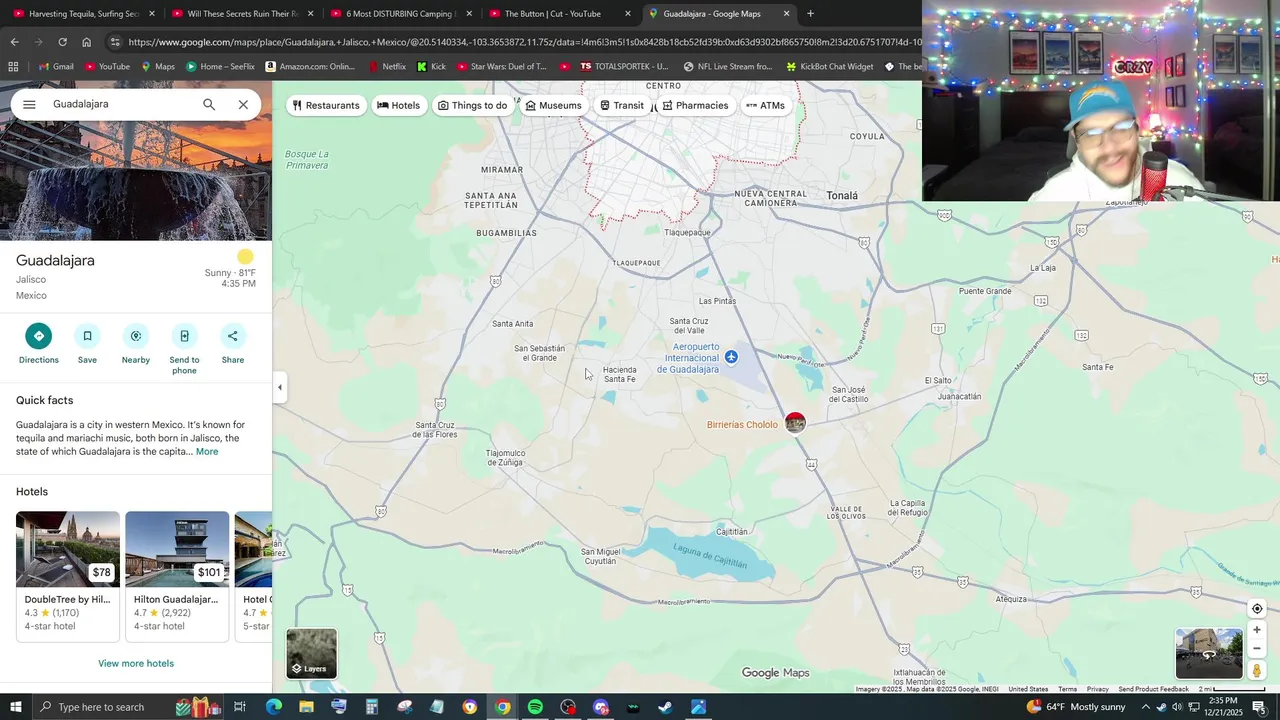The image size is (1280, 720).
Task: Expand Quick facts with More link
Action: click(207, 452)
